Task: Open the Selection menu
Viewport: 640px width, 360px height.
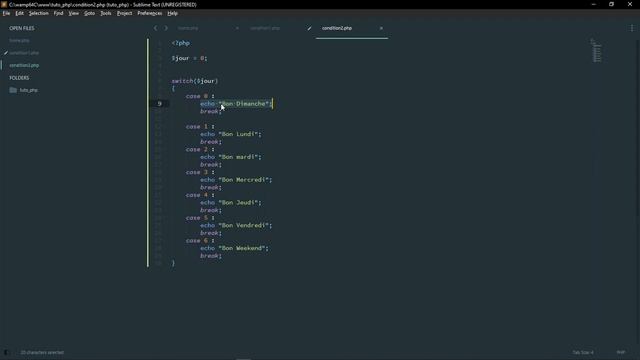Action: coord(38,13)
